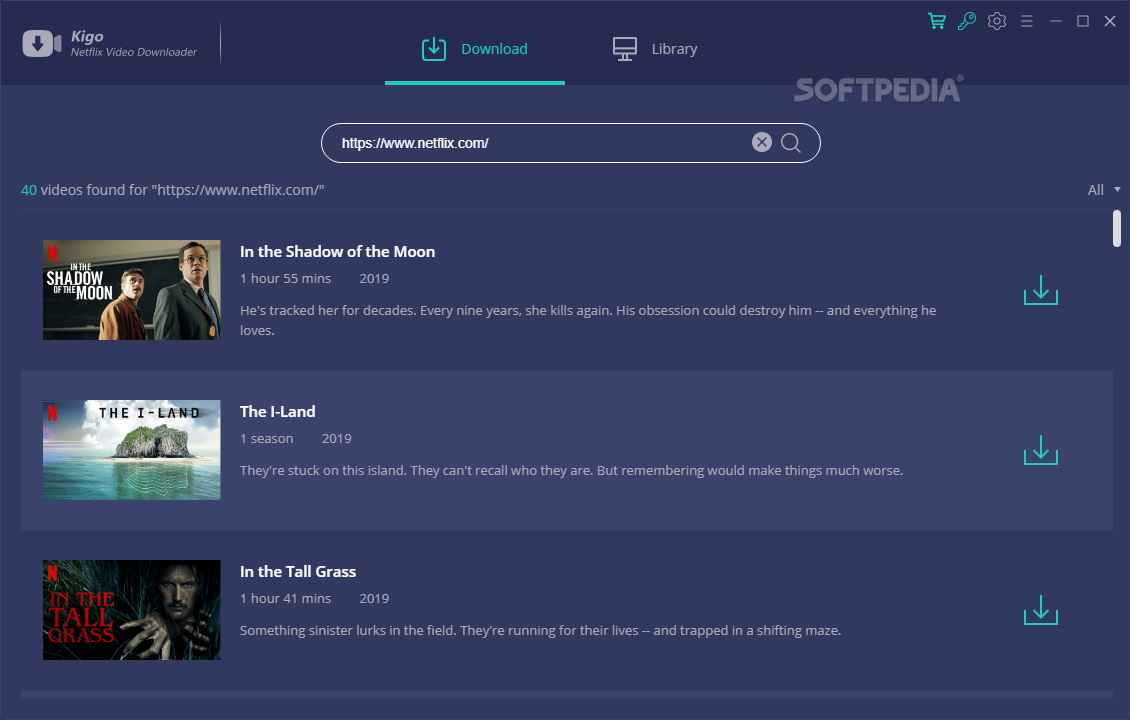
Task: Click the key registration icon
Action: click(x=966, y=21)
